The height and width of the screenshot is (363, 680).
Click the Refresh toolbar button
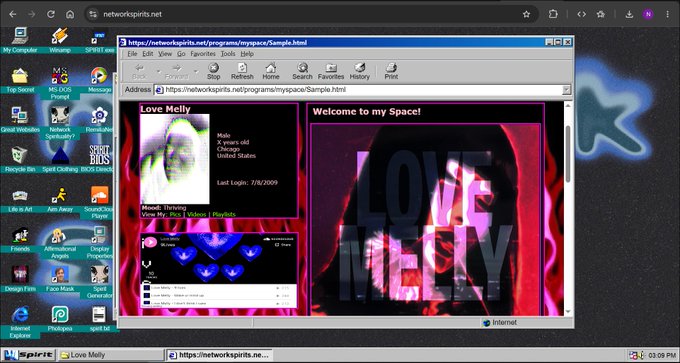242,72
